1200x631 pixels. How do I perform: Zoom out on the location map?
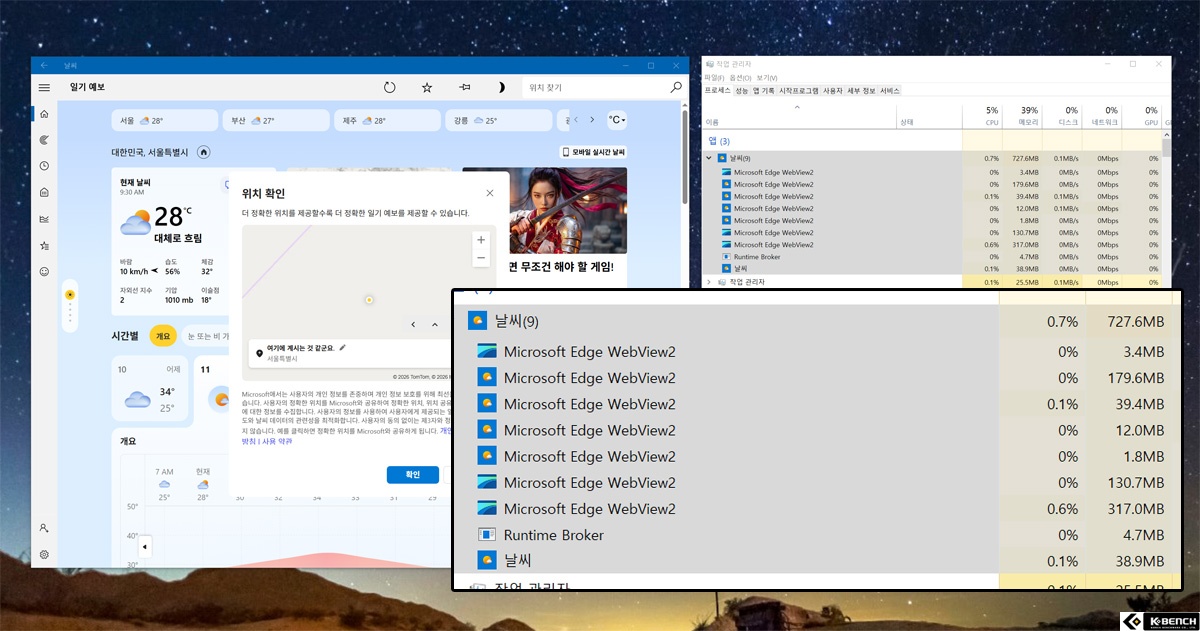(x=481, y=258)
